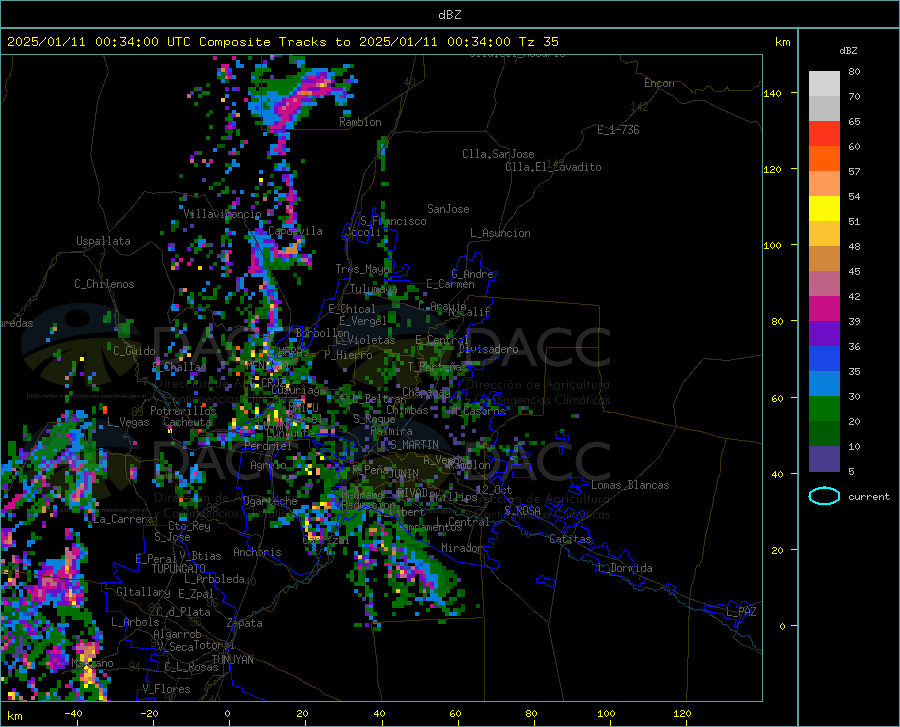Click the TUNUYAN label

[x=232, y=660]
